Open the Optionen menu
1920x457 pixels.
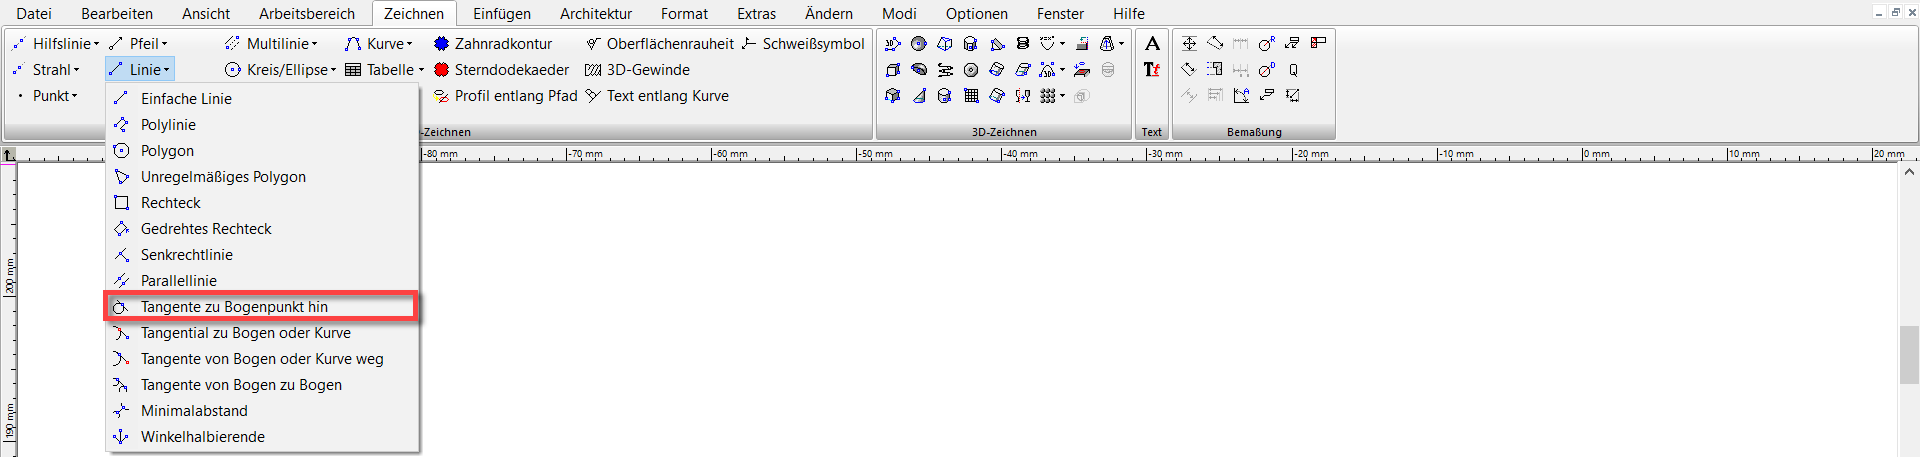coord(977,13)
